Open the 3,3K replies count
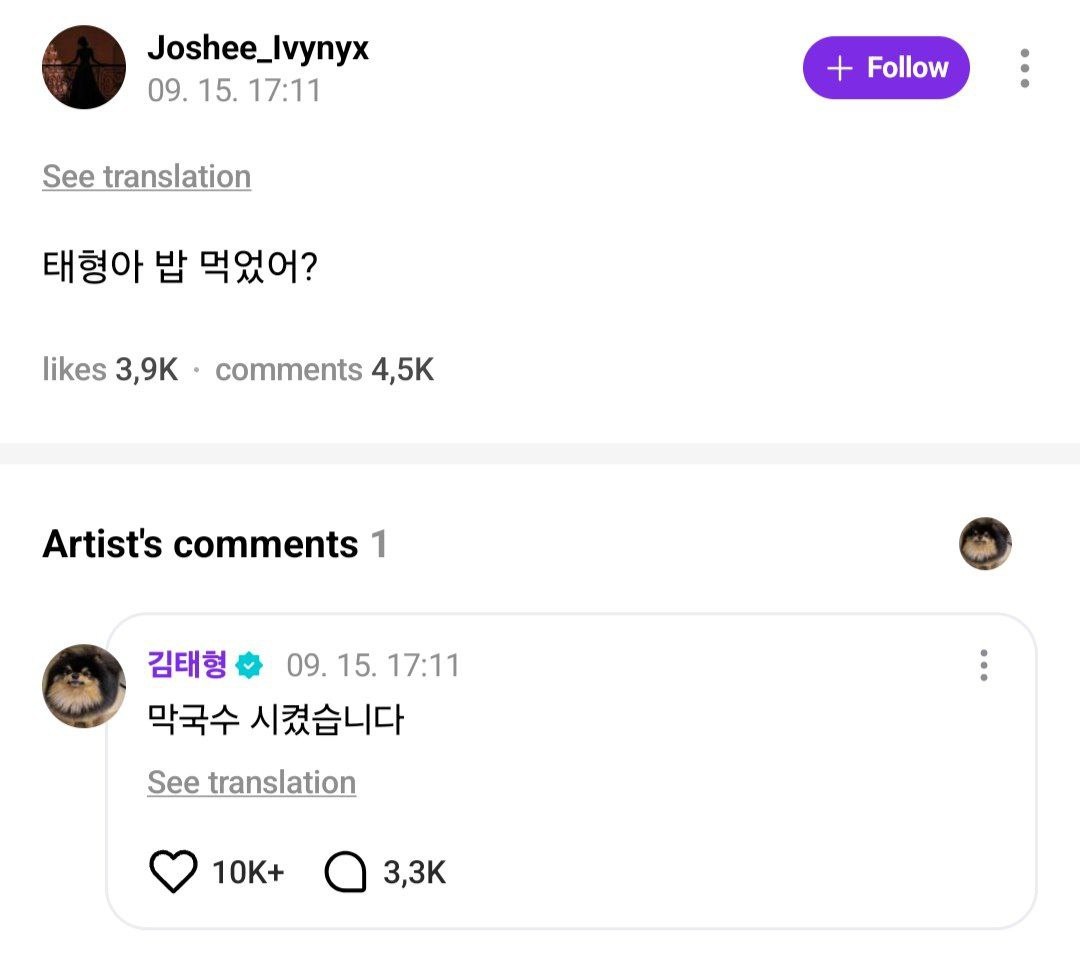Screen dimensions: 1080x957 pyautogui.click(x=414, y=872)
